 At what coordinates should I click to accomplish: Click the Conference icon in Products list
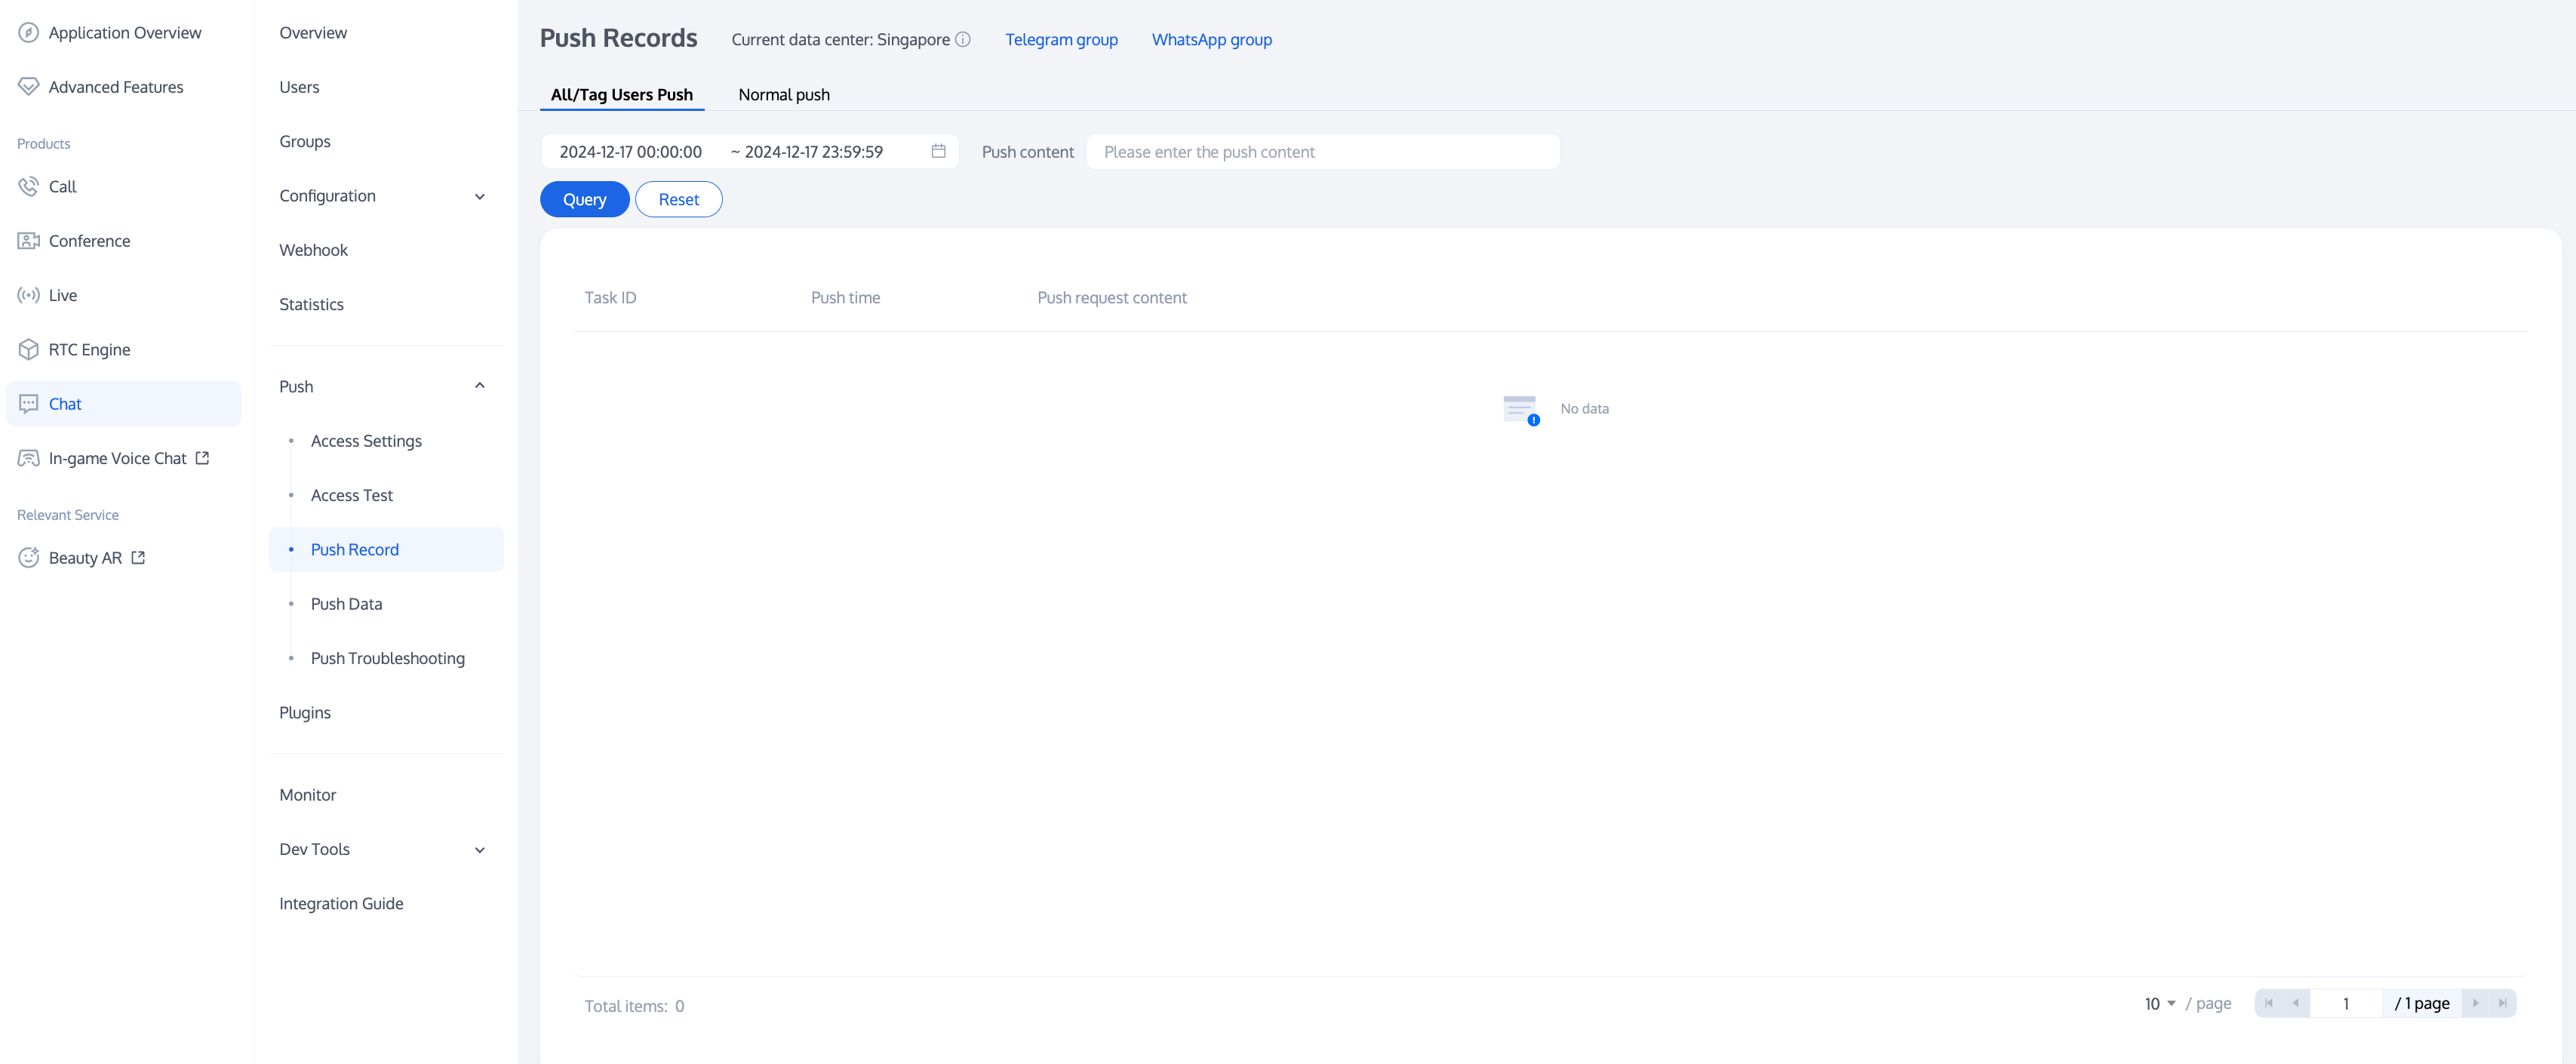[28, 241]
